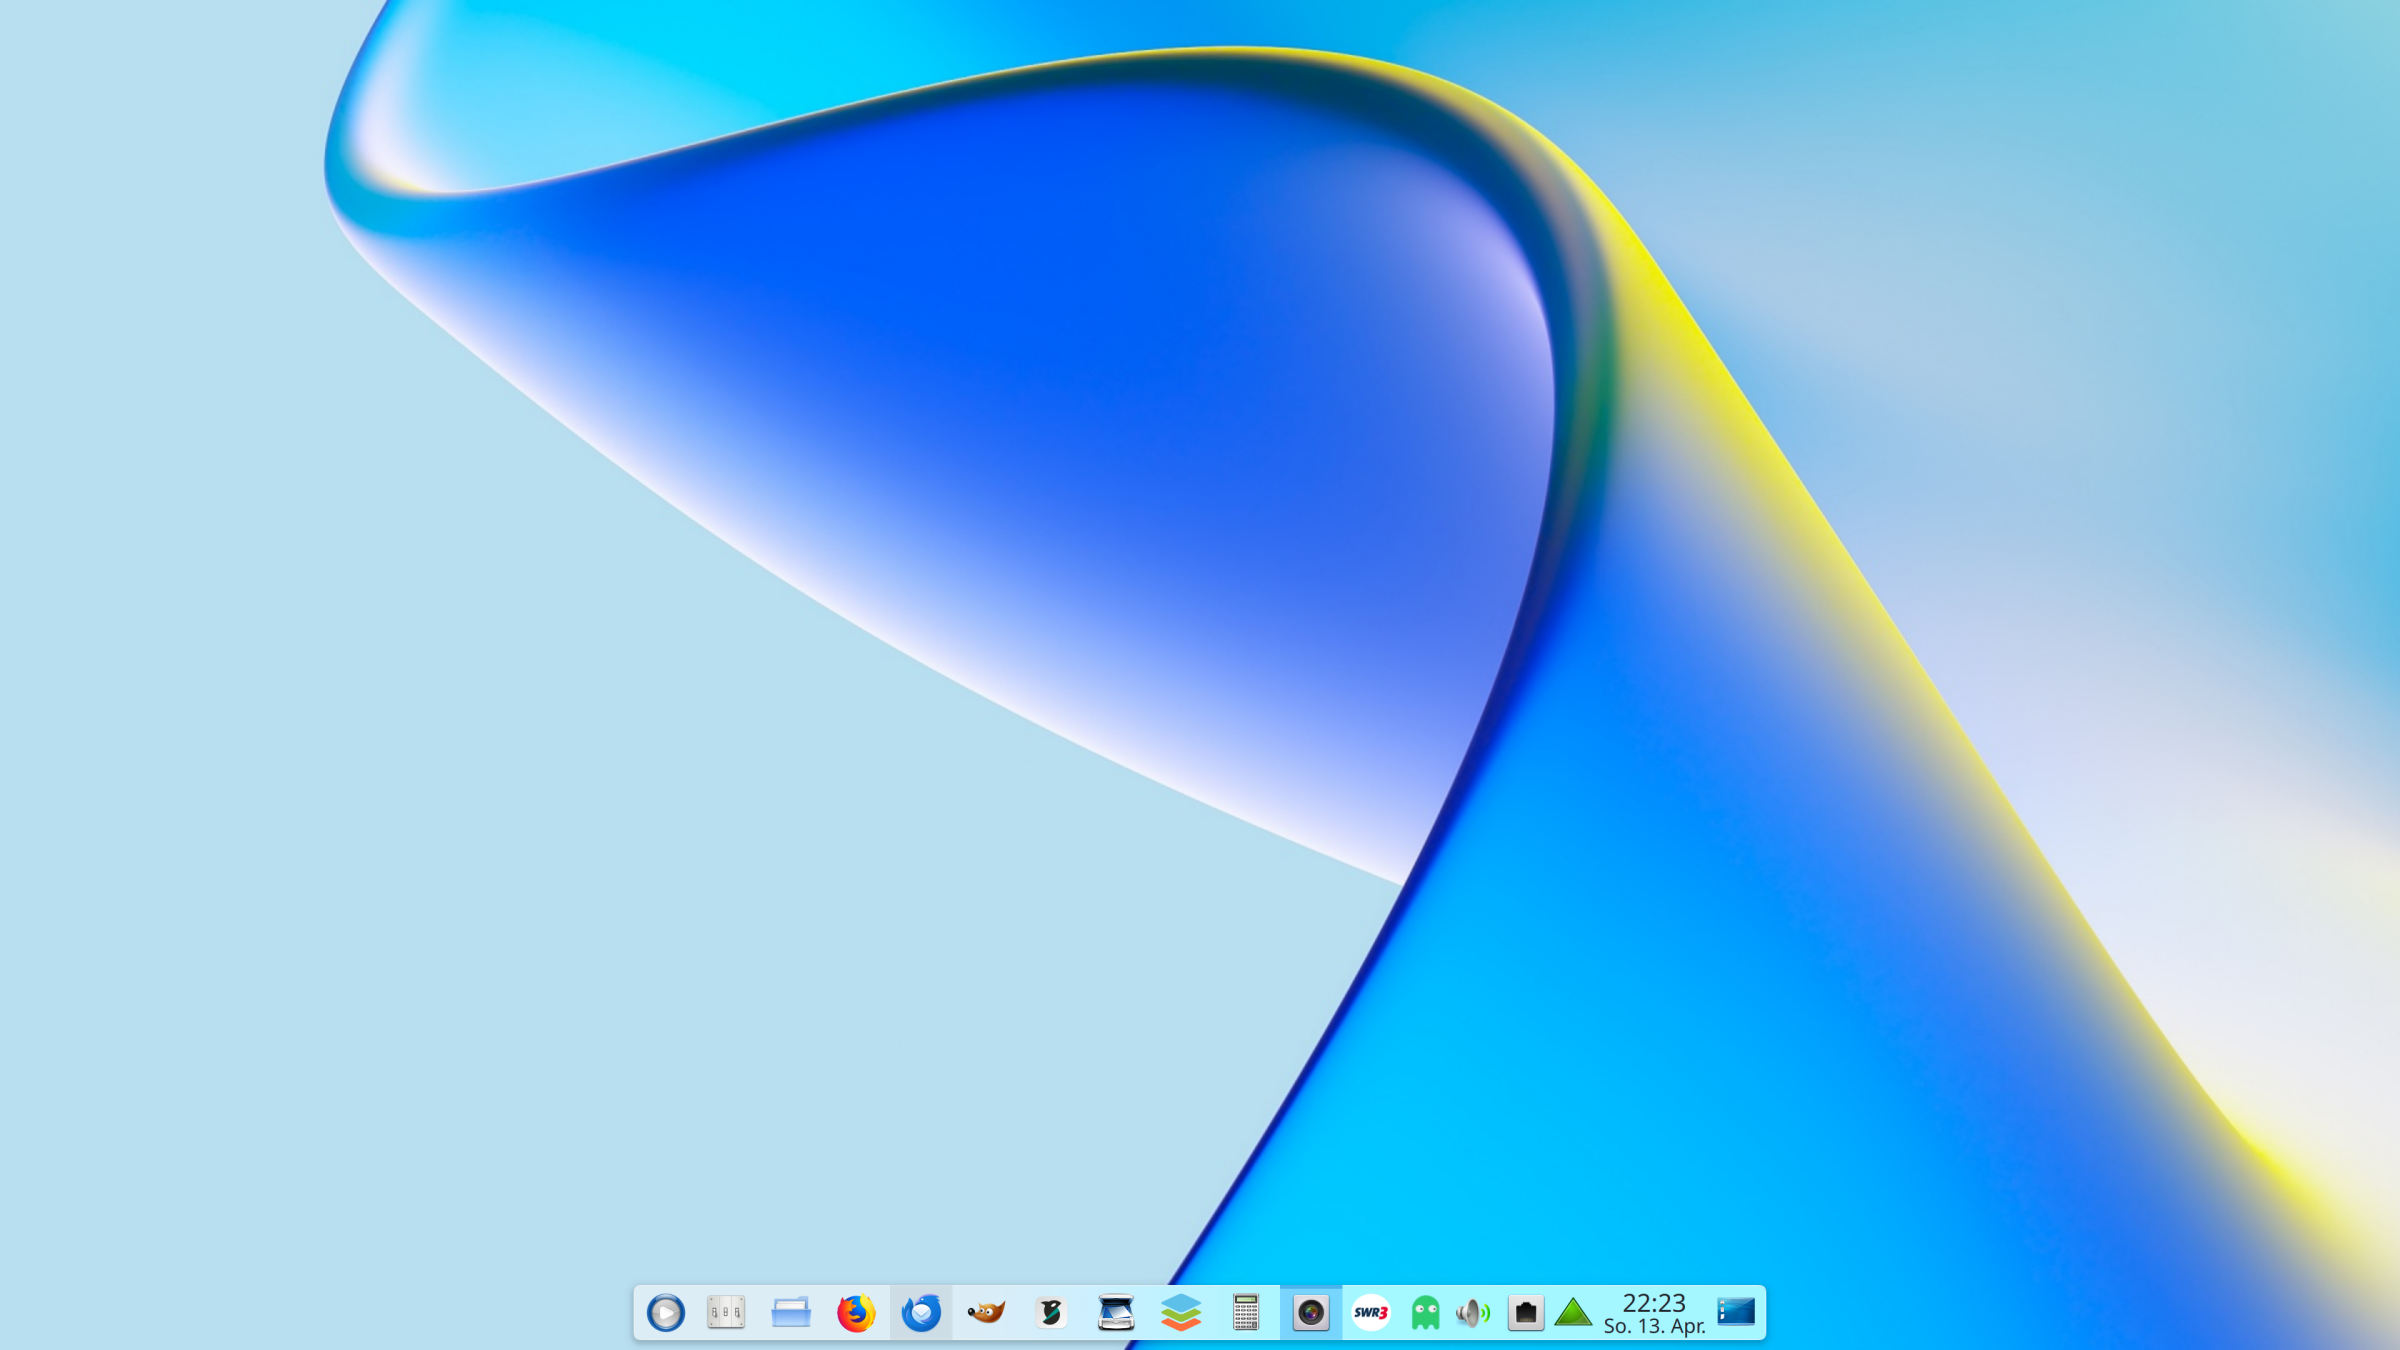Launch Firefox from the panel
2400x1350 pixels.
pos(856,1313)
